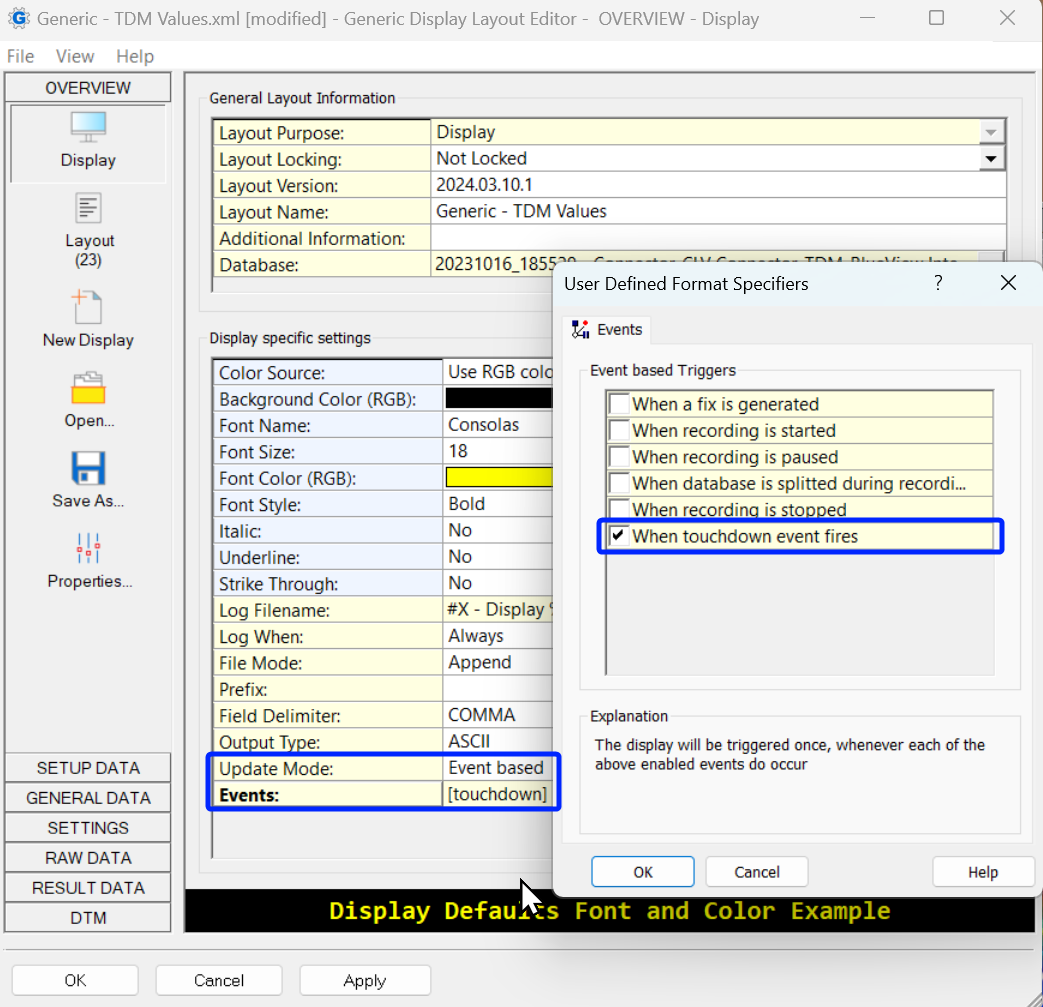The image size is (1043, 1007).
Task: Expand the GENERAL DATA section
Action: pyautogui.click(x=88, y=798)
